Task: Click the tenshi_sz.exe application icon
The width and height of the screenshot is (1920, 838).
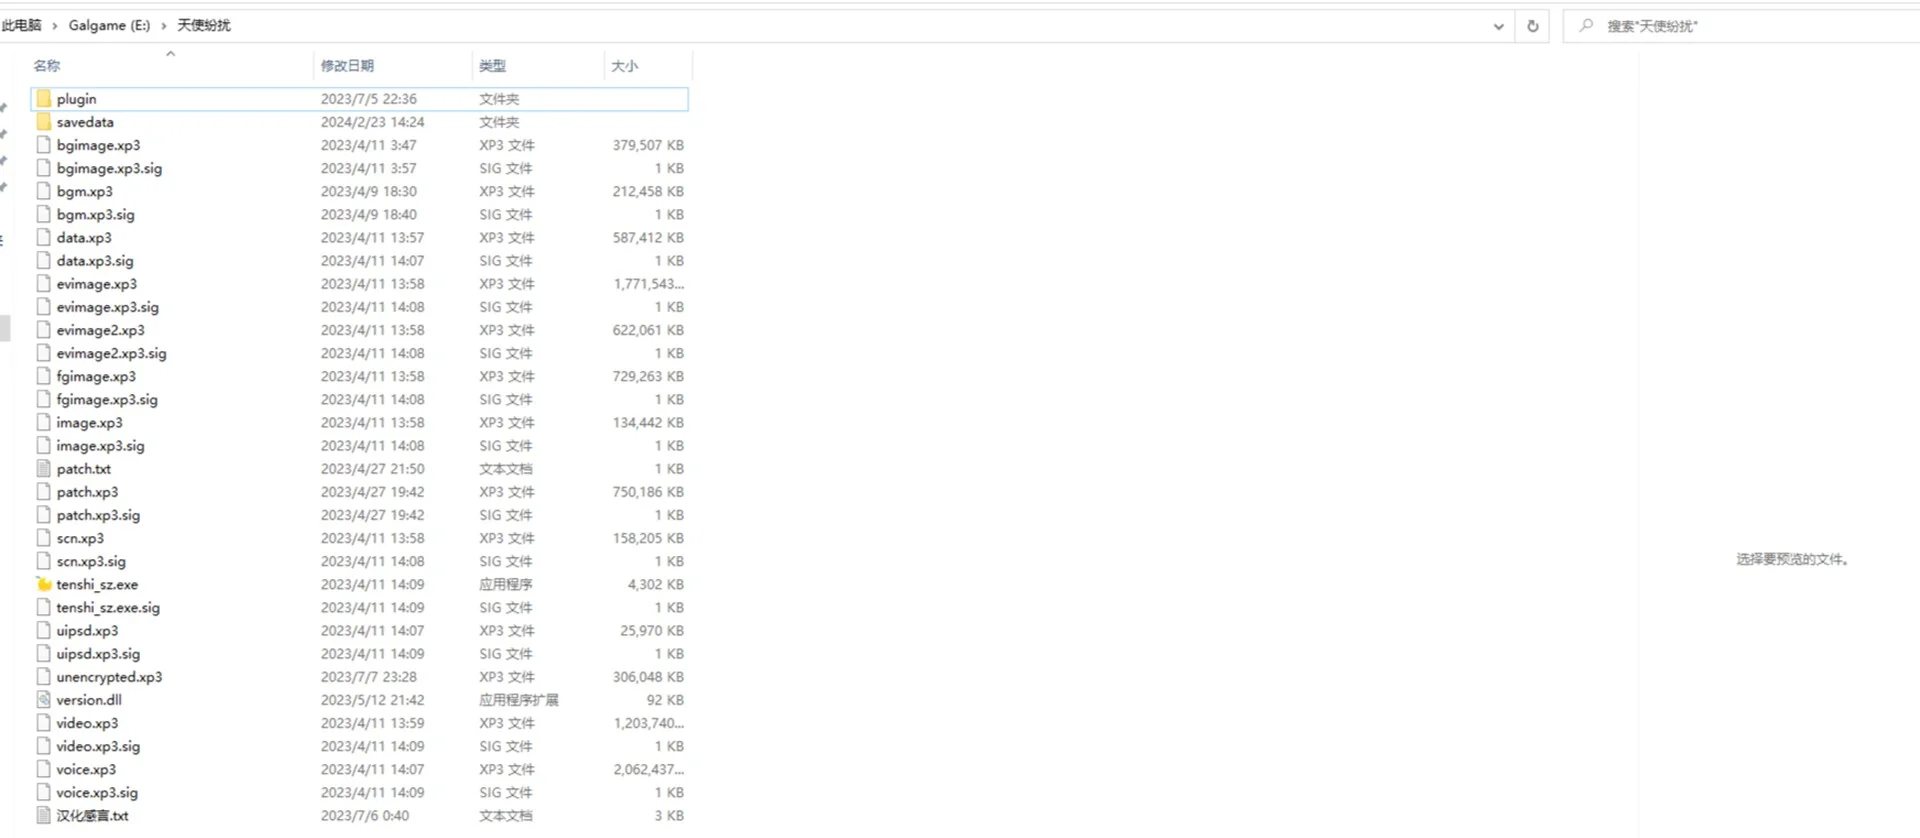Action: coord(43,584)
